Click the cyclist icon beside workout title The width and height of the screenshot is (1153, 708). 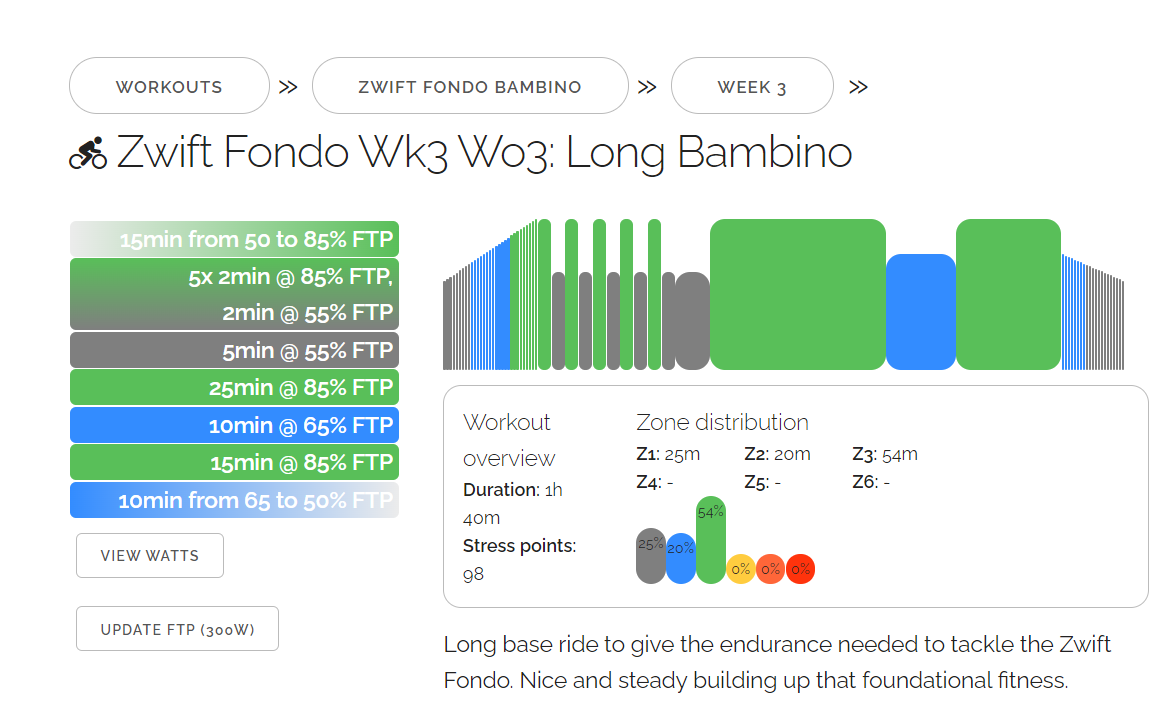tap(88, 154)
